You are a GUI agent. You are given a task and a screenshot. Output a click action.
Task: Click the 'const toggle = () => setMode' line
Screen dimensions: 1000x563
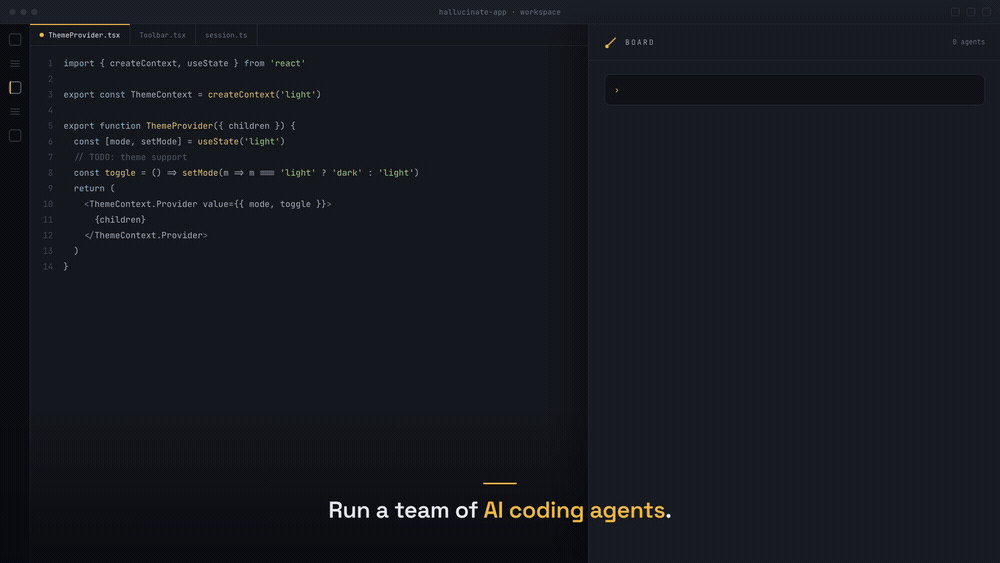tap(246, 173)
